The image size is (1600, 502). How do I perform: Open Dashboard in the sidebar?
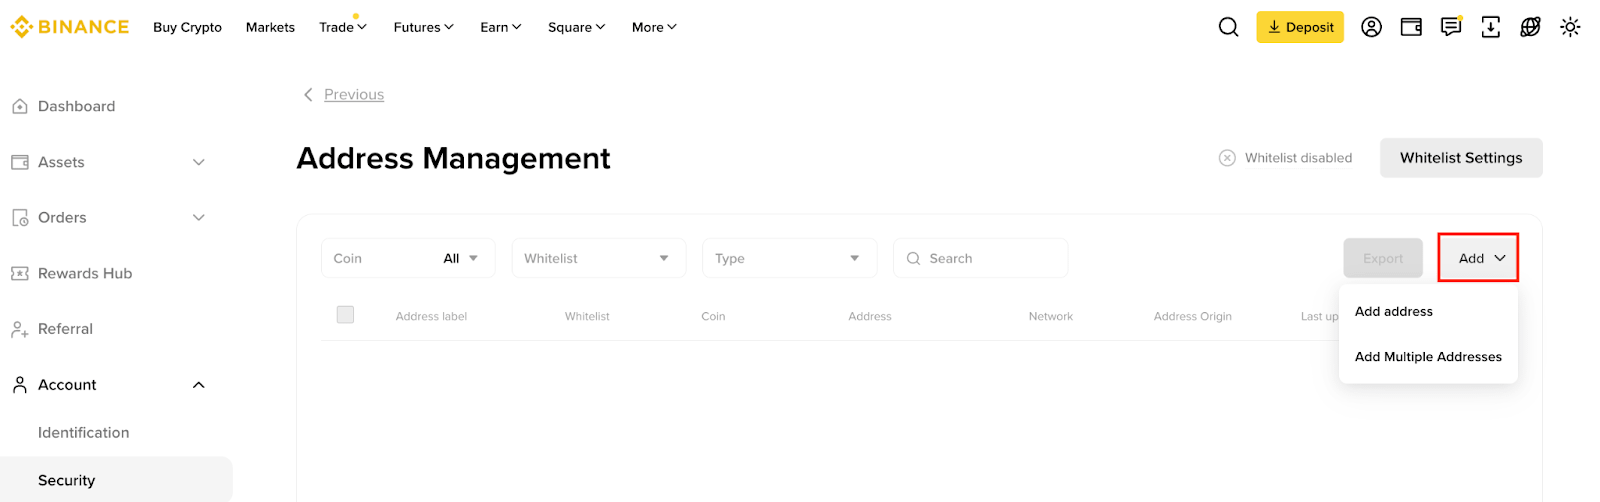pyautogui.click(x=77, y=106)
